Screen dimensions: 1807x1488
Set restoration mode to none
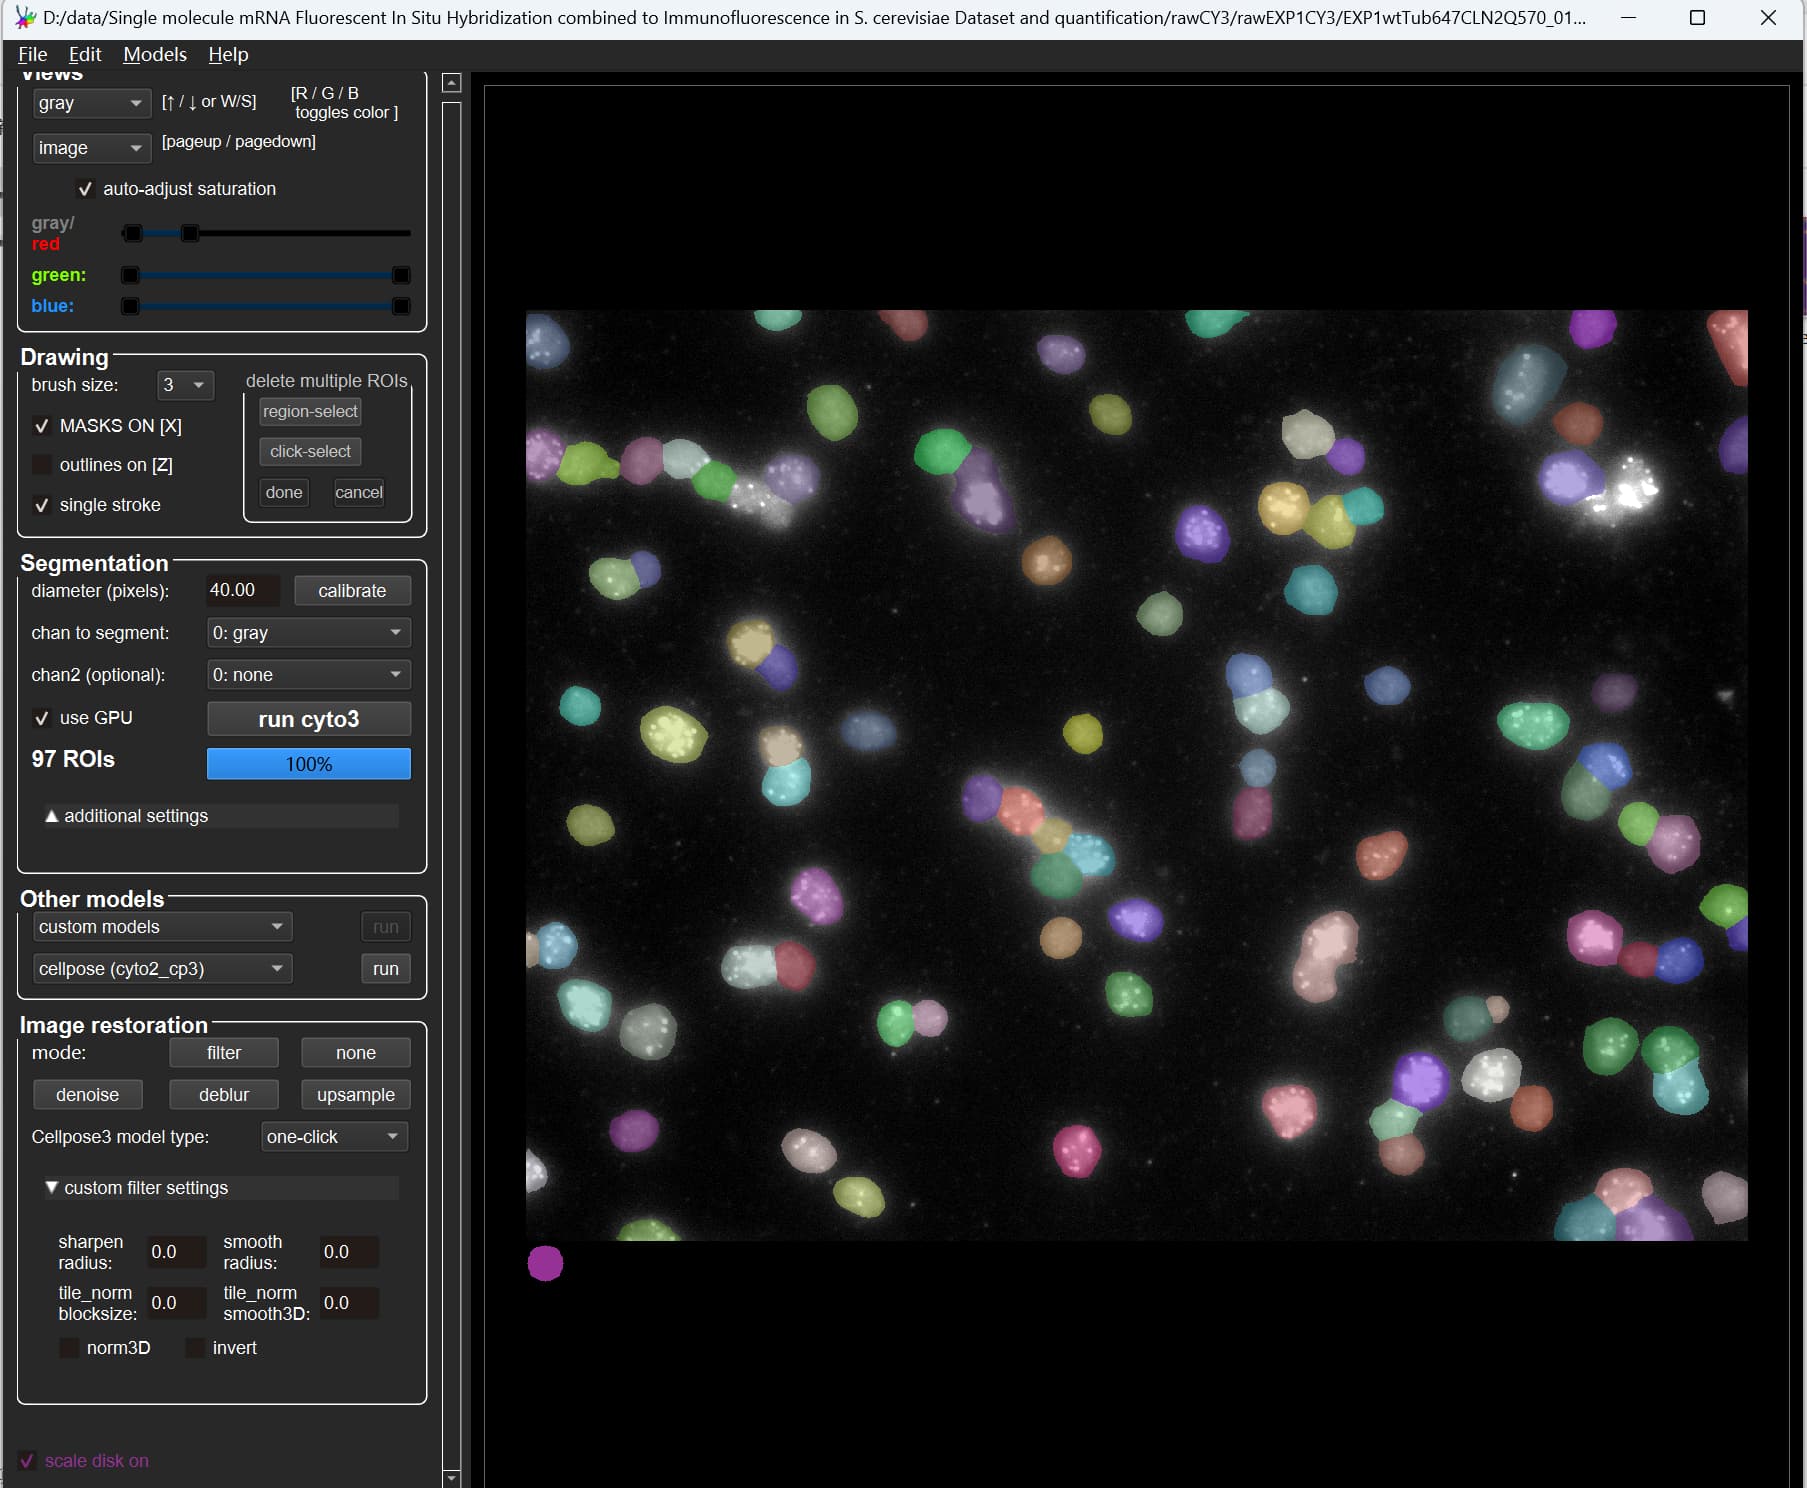355,1052
